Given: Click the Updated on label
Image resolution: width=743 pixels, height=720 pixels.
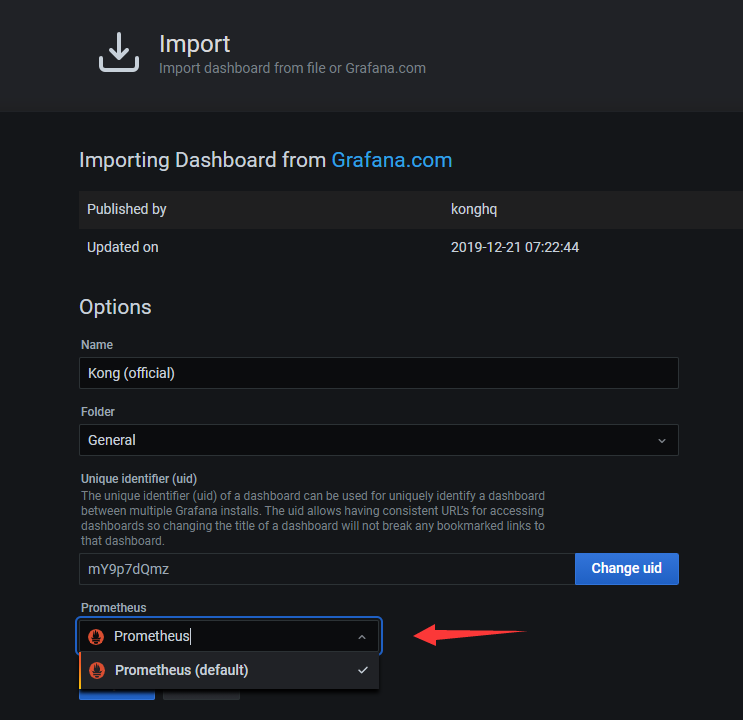Looking at the screenshot, I should tap(123, 247).
